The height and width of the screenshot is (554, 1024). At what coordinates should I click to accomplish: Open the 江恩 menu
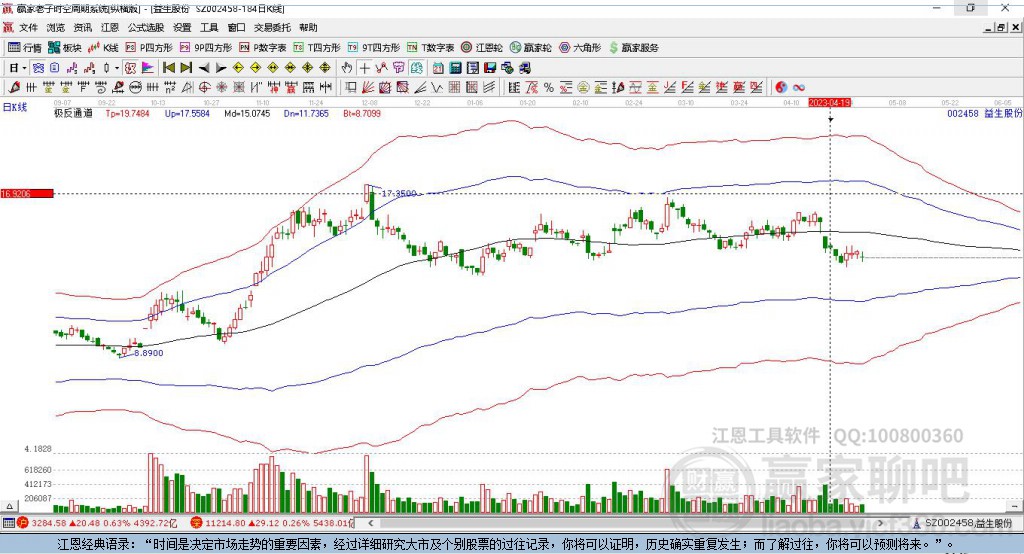click(110, 27)
